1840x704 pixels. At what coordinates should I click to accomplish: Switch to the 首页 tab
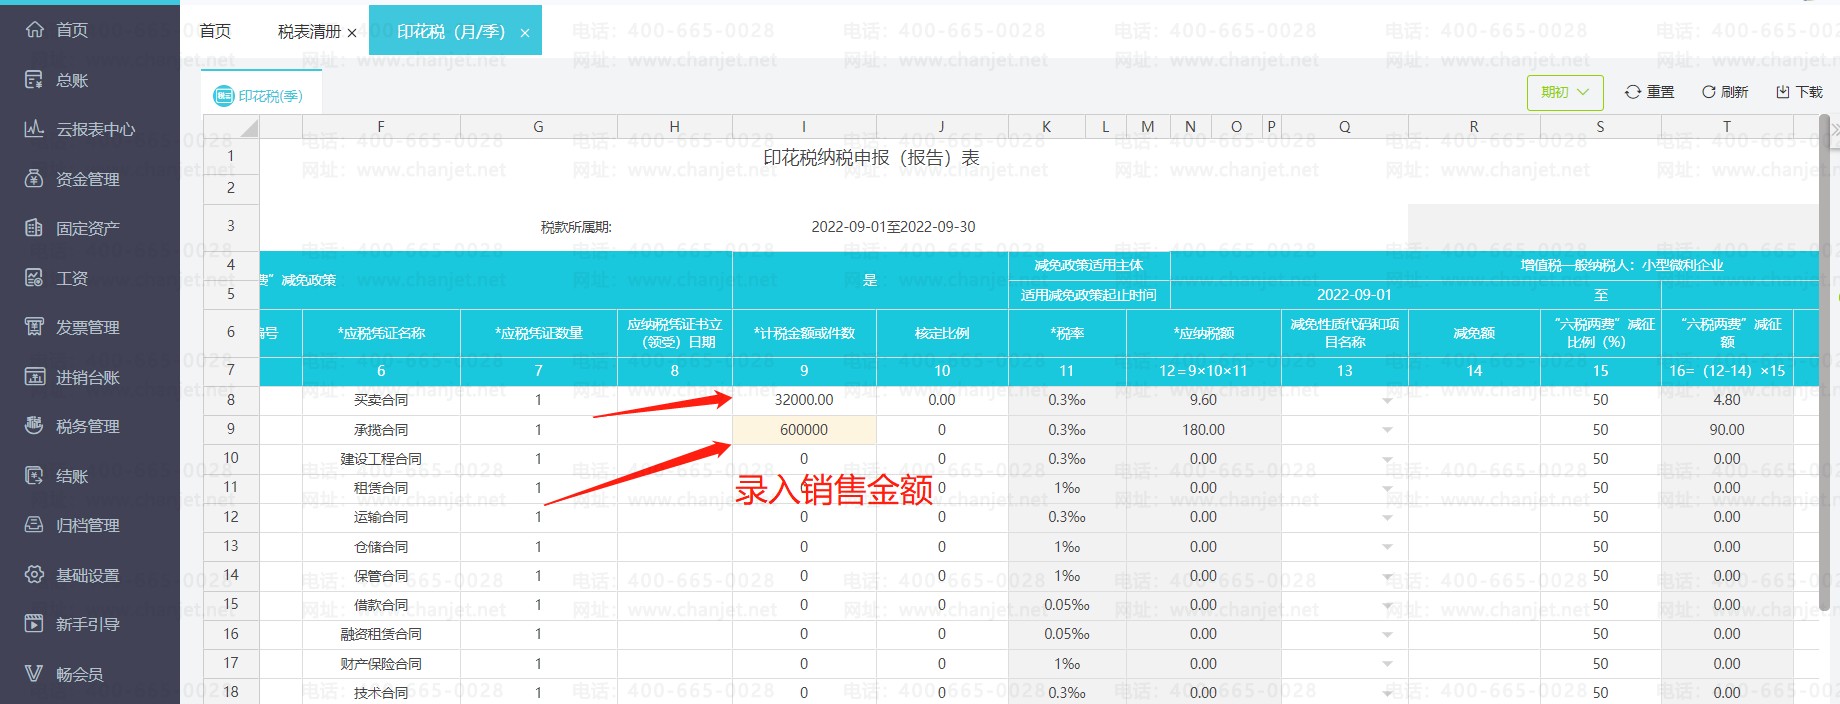(x=215, y=31)
